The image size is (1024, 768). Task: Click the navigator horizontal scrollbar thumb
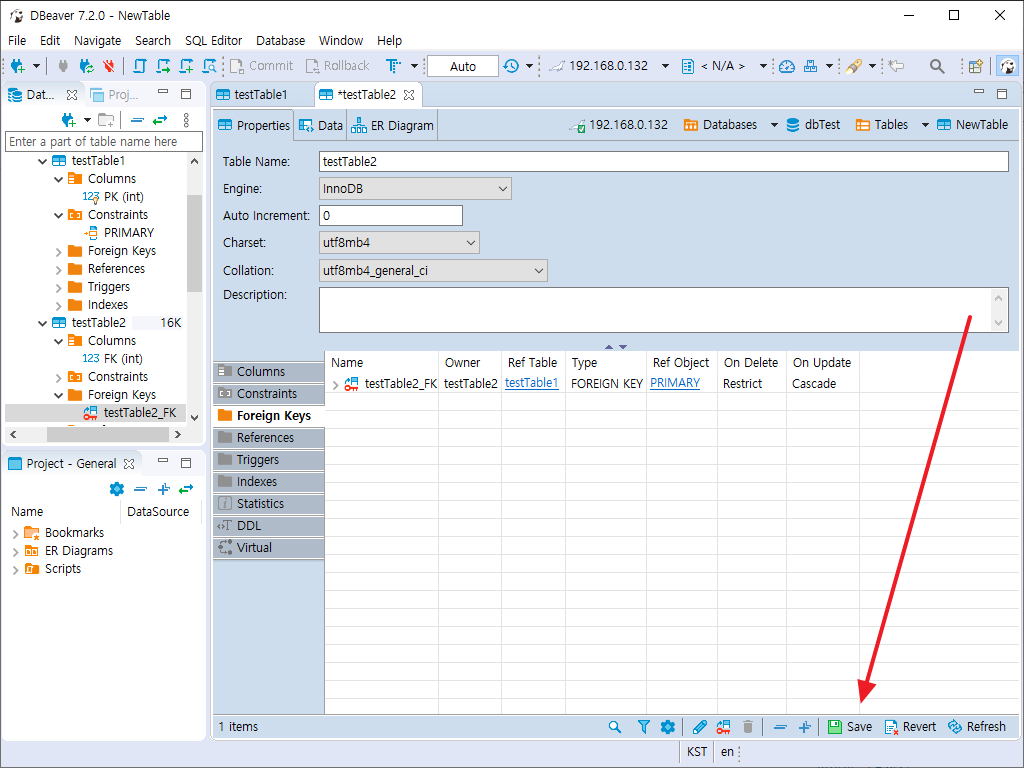tap(108, 434)
